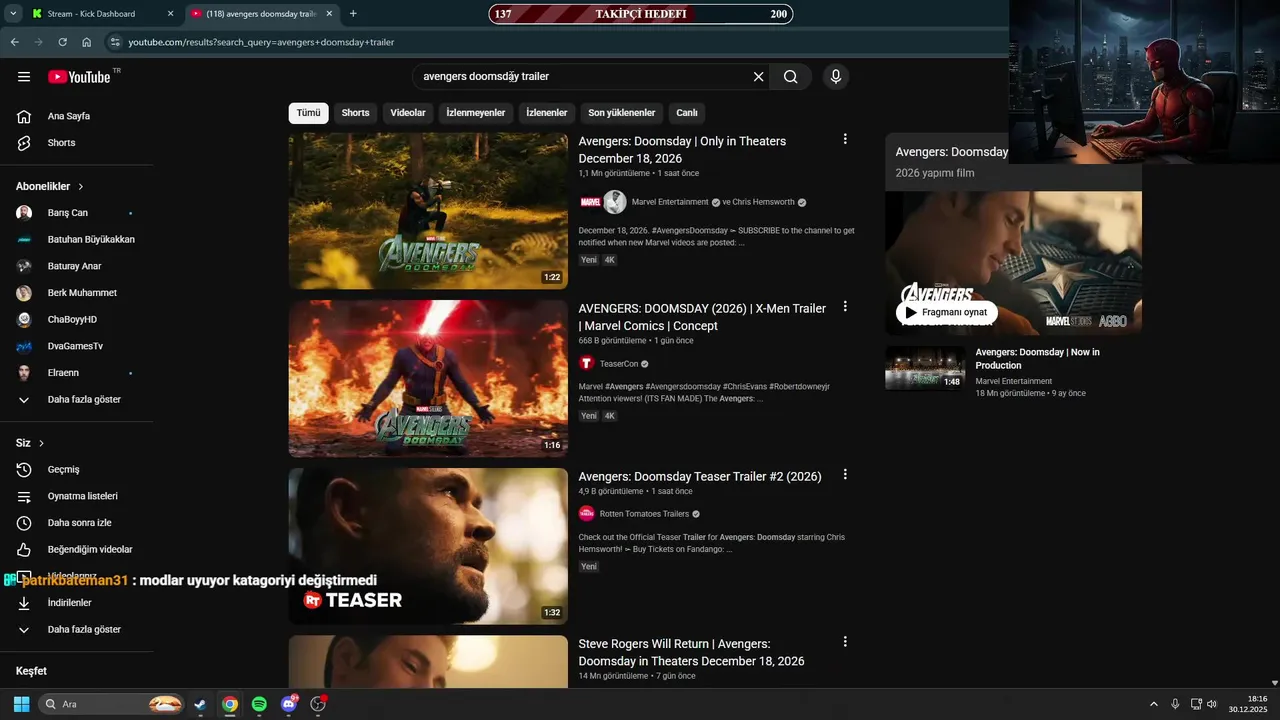Open Ana Sayfa home icon
This screenshot has width=1280, height=720.
[24, 116]
